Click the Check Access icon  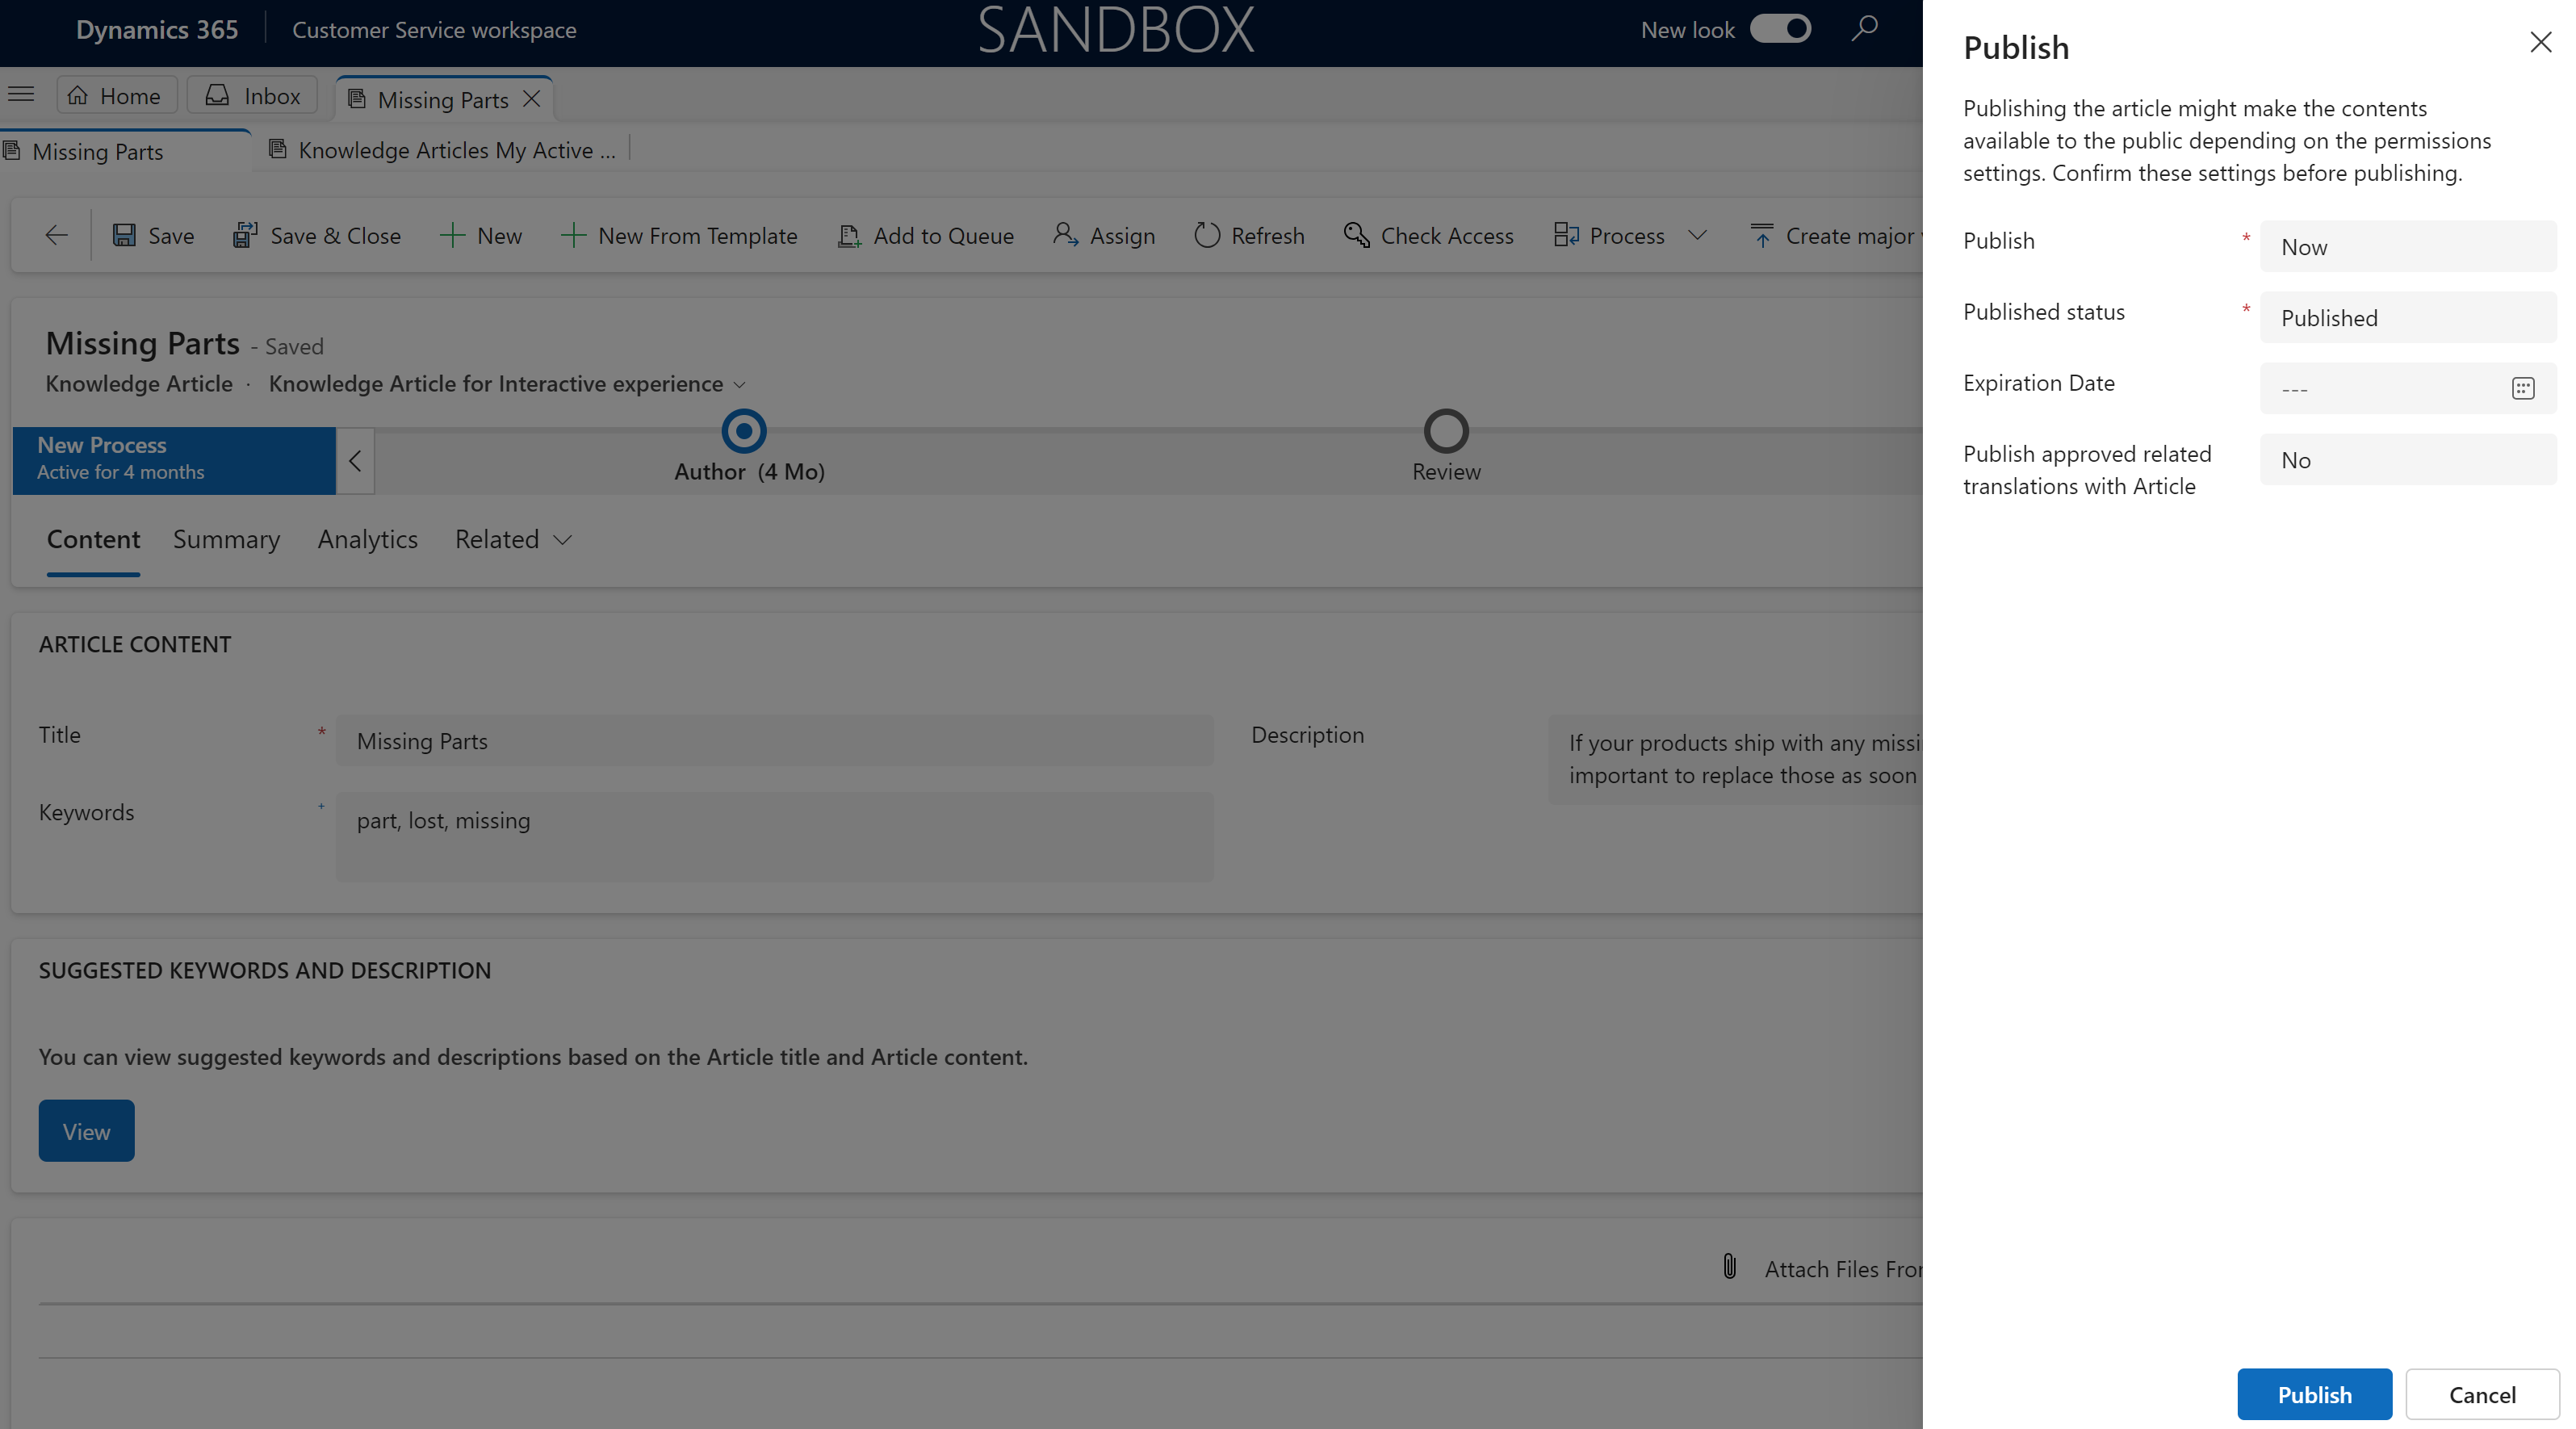(x=1355, y=234)
